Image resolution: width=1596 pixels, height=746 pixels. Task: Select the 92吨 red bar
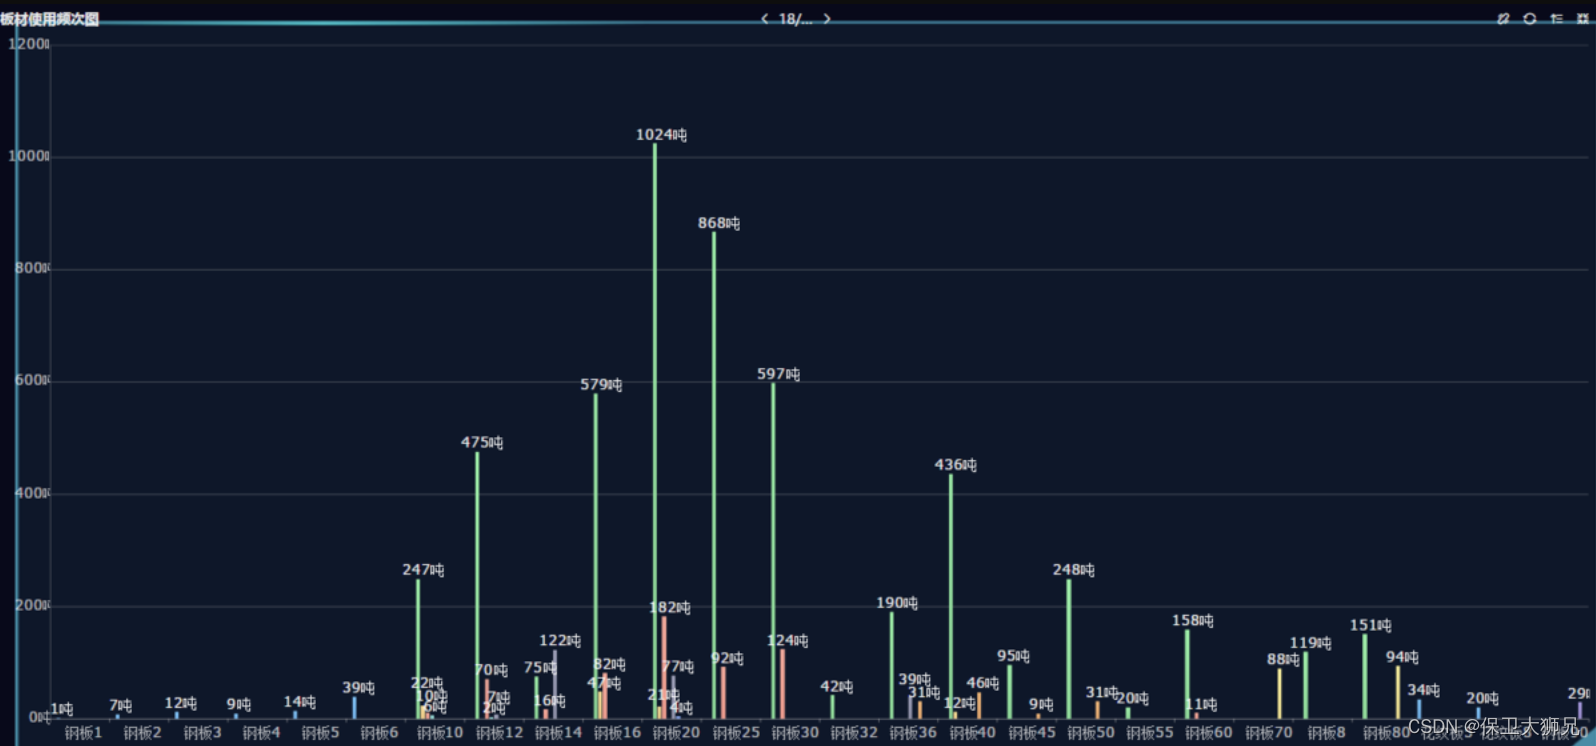723,693
